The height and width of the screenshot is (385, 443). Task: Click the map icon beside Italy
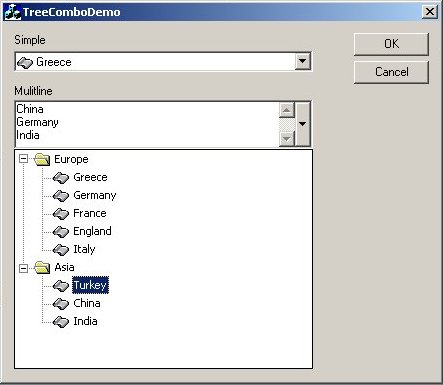coord(61,249)
